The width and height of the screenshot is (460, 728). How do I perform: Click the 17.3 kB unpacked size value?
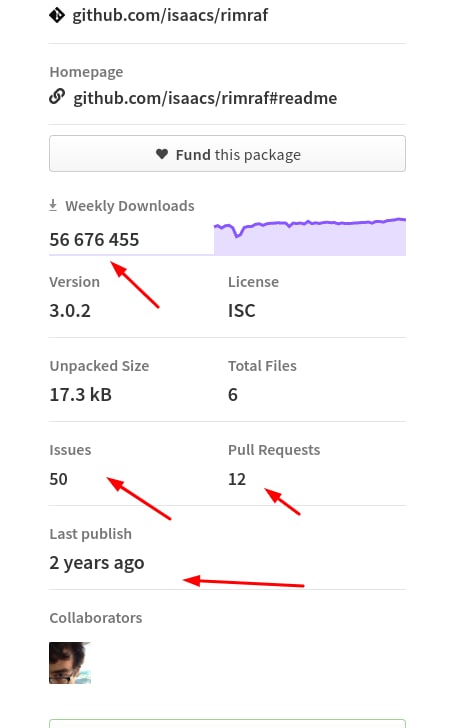[x=81, y=395]
